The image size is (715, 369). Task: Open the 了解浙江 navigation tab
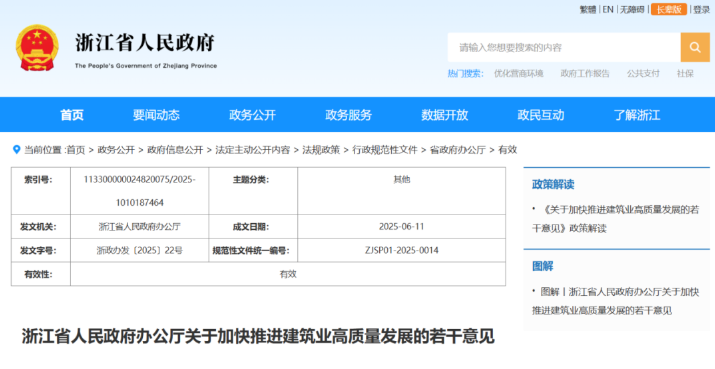tap(637, 115)
